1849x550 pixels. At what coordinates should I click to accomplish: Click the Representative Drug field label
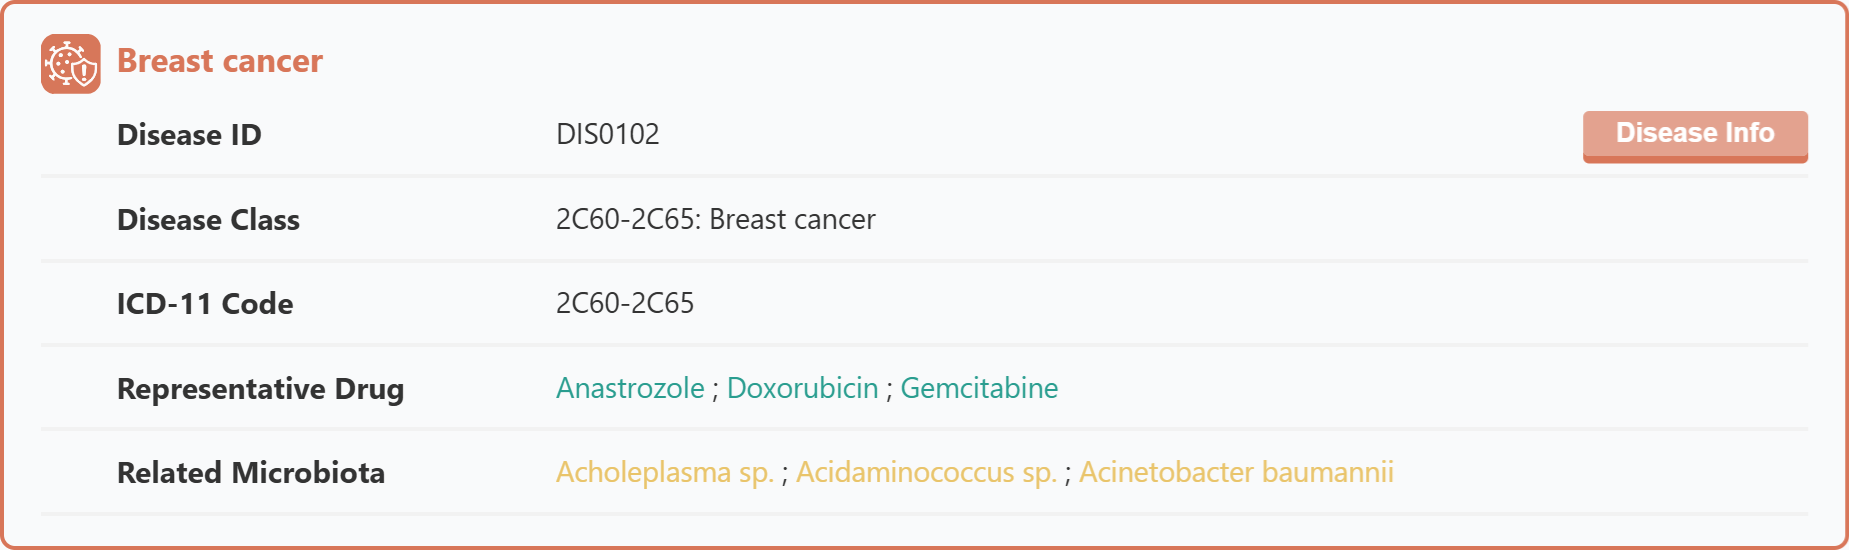coord(260,389)
